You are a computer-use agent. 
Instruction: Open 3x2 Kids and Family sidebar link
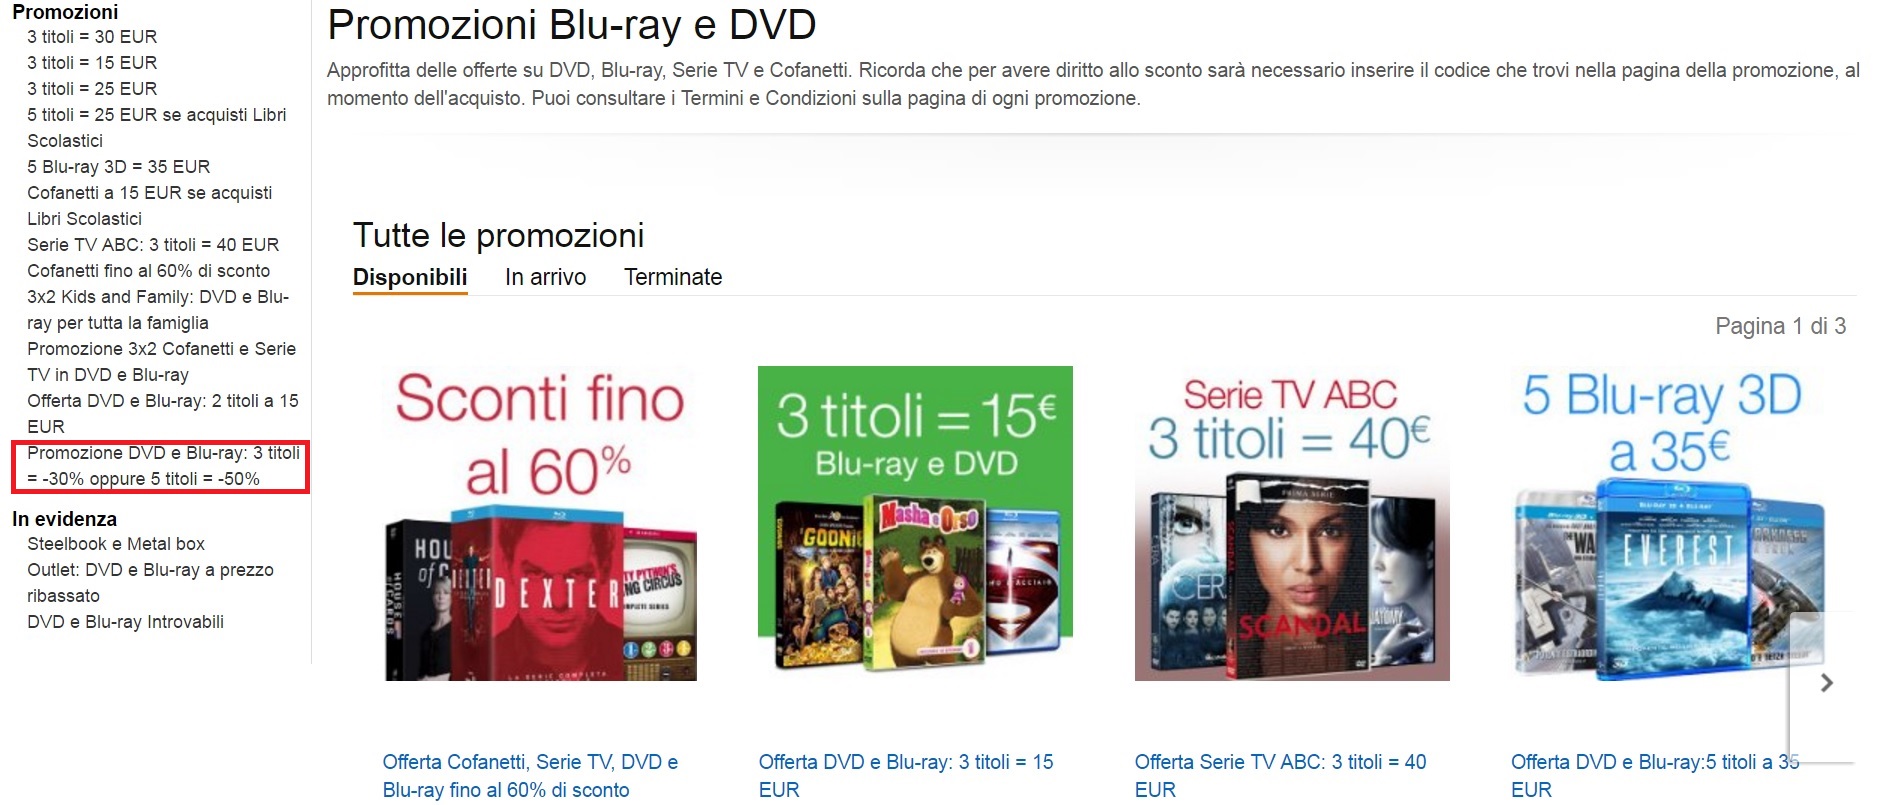point(158,310)
